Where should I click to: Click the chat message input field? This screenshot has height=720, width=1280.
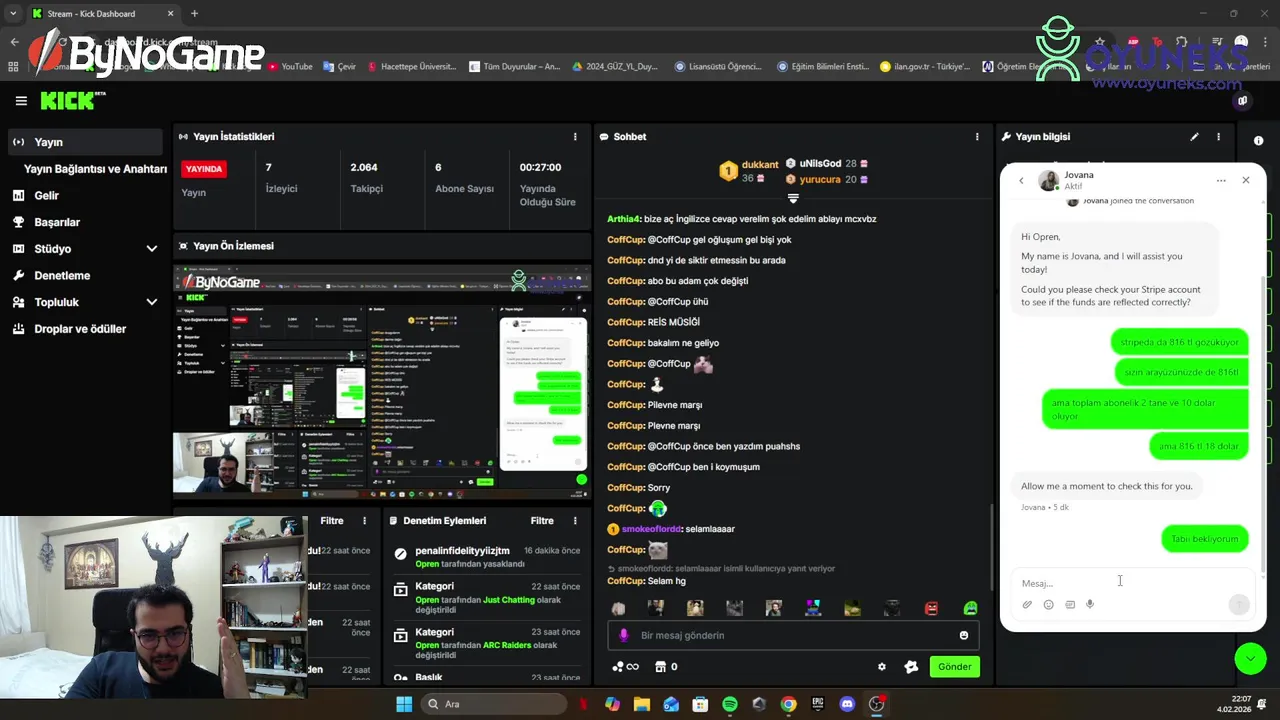(x=795, y=635)
